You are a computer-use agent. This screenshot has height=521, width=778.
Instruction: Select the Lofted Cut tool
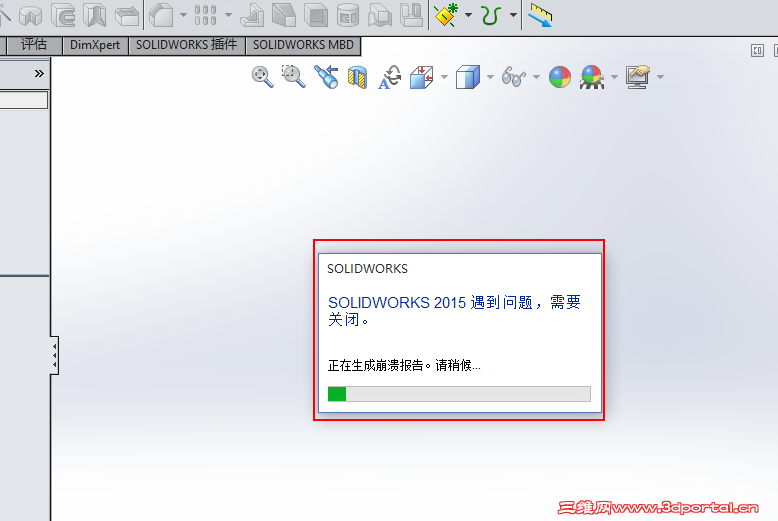point(95,15)
